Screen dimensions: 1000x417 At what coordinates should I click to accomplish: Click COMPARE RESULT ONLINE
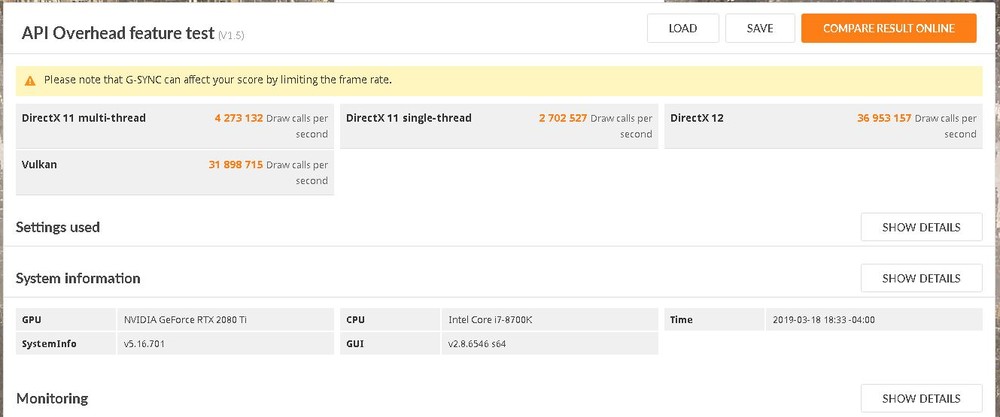pos(888,28)
